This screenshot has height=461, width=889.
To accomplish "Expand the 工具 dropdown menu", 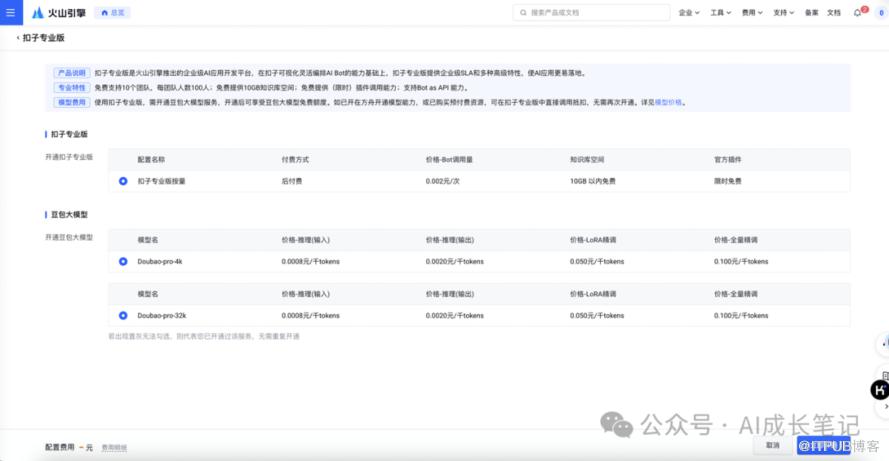I will click(x=721, y=12).
